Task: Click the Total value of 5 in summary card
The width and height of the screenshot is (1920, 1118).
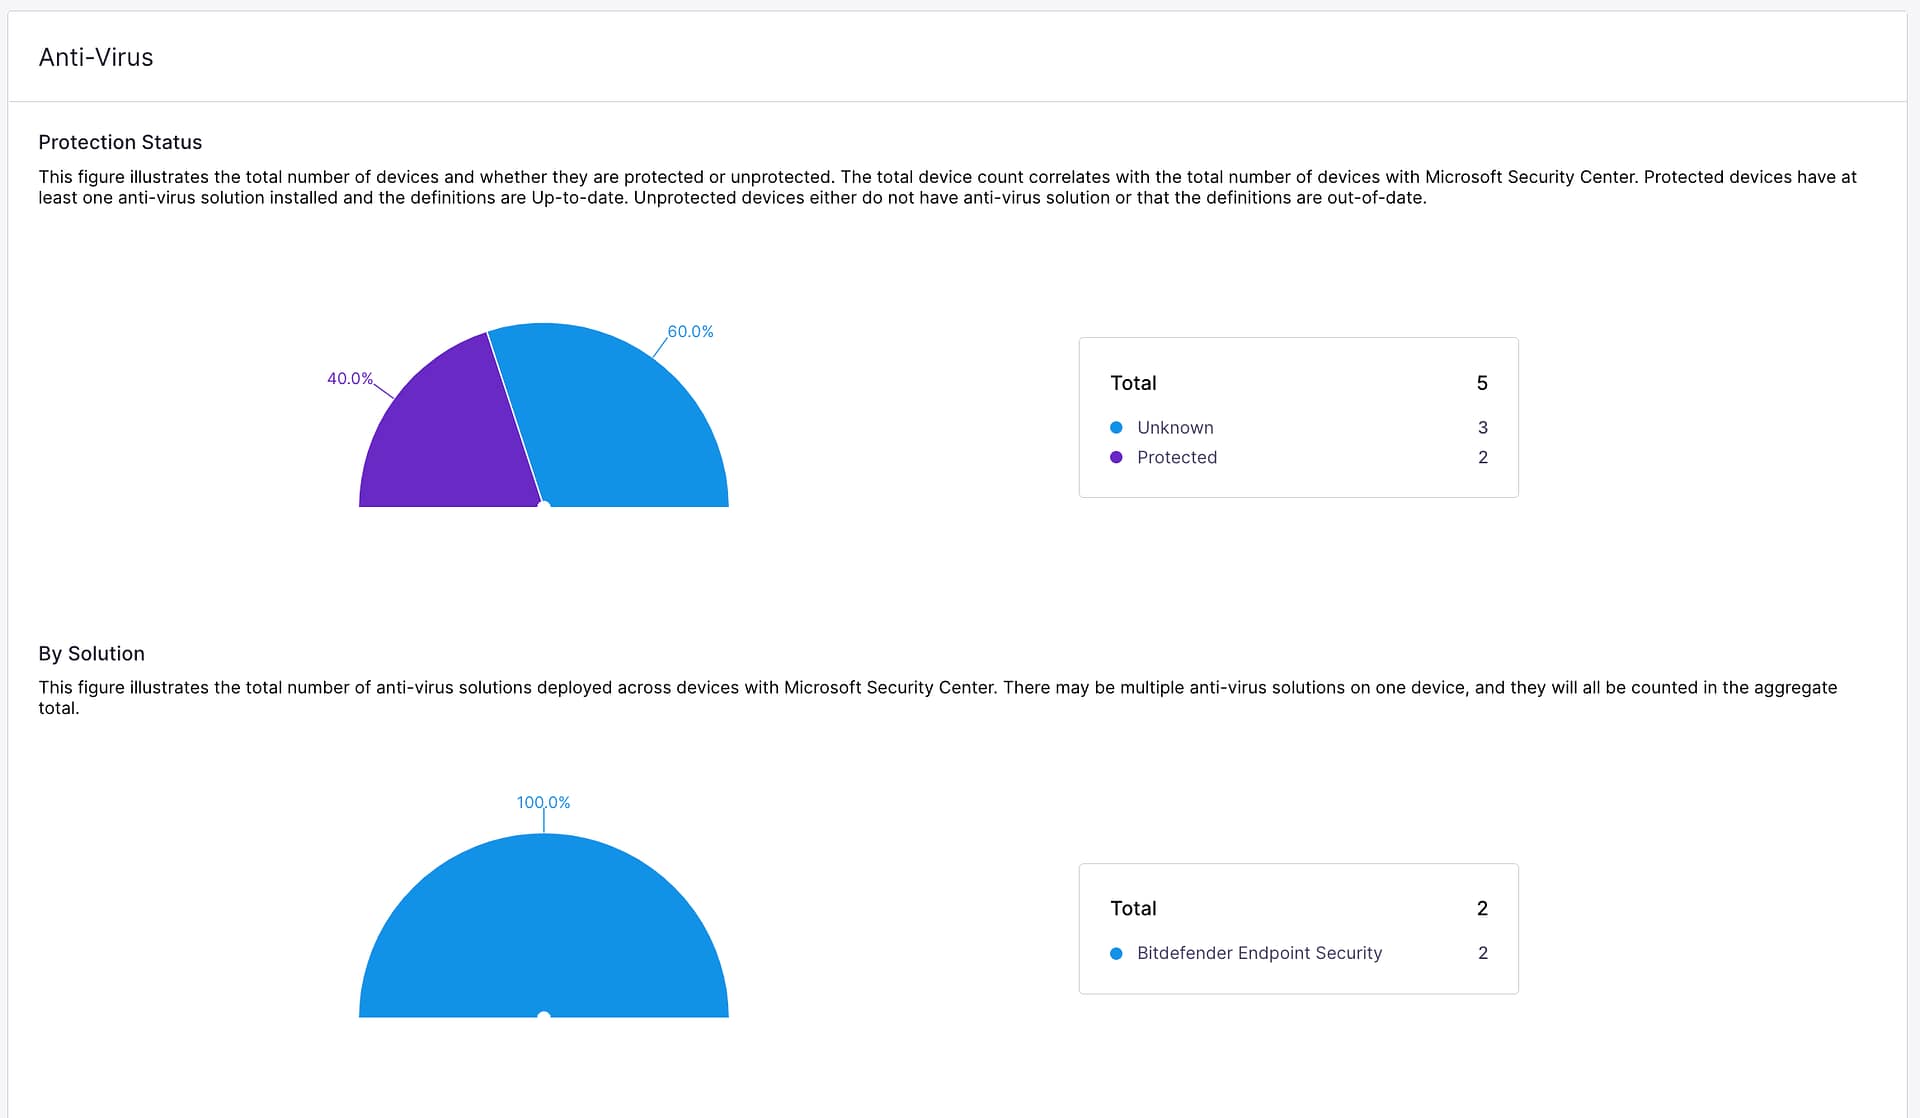Action: (1482, 382)
